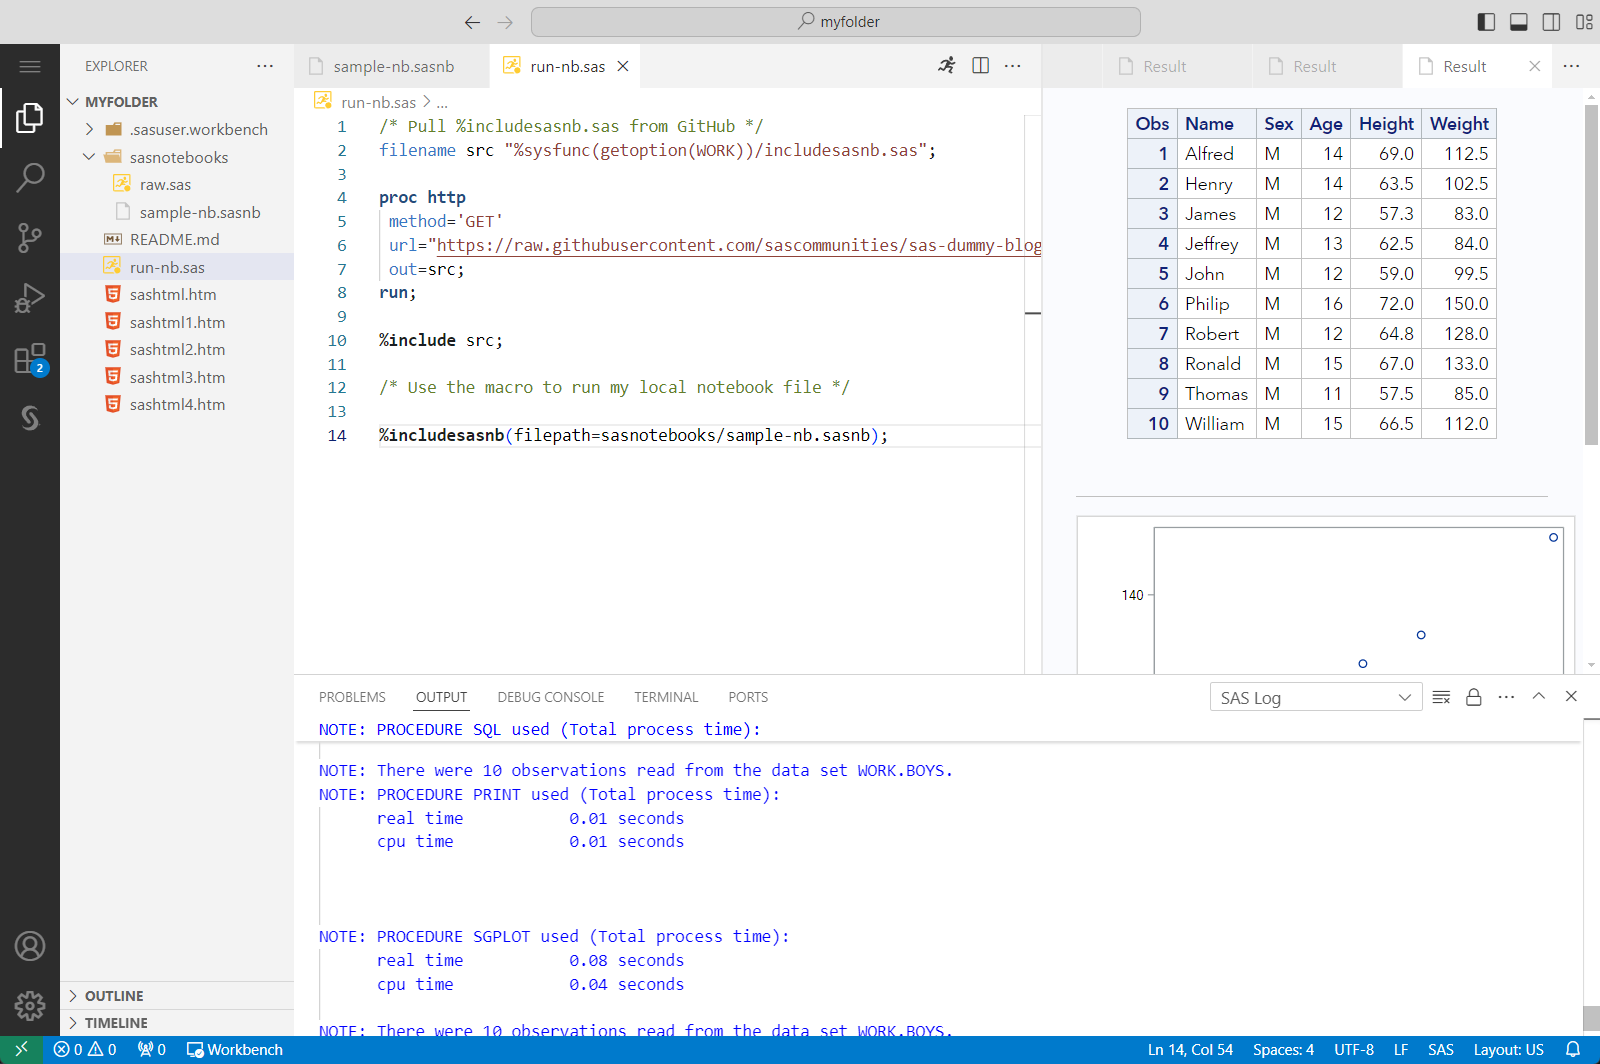Screen dimensions: 1600x1064
Task: Select the UTF-8 encoding in the status bar
Action: coord(1353,1049)
